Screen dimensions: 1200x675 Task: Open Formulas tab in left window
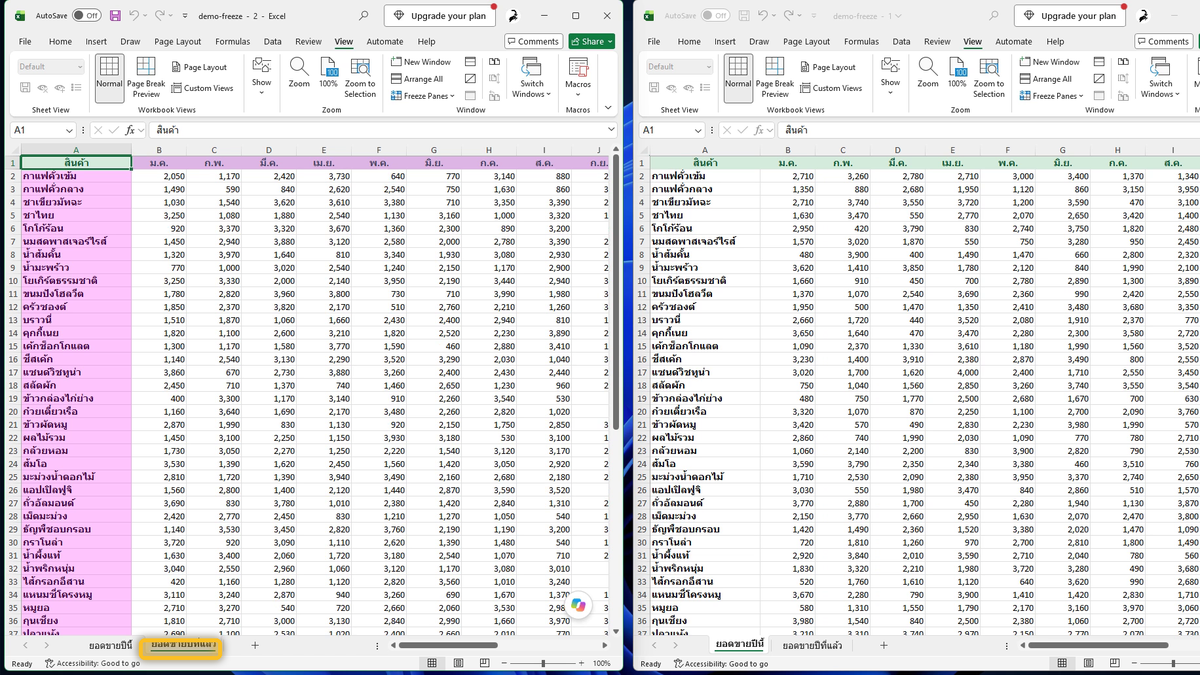click(233, 41)
